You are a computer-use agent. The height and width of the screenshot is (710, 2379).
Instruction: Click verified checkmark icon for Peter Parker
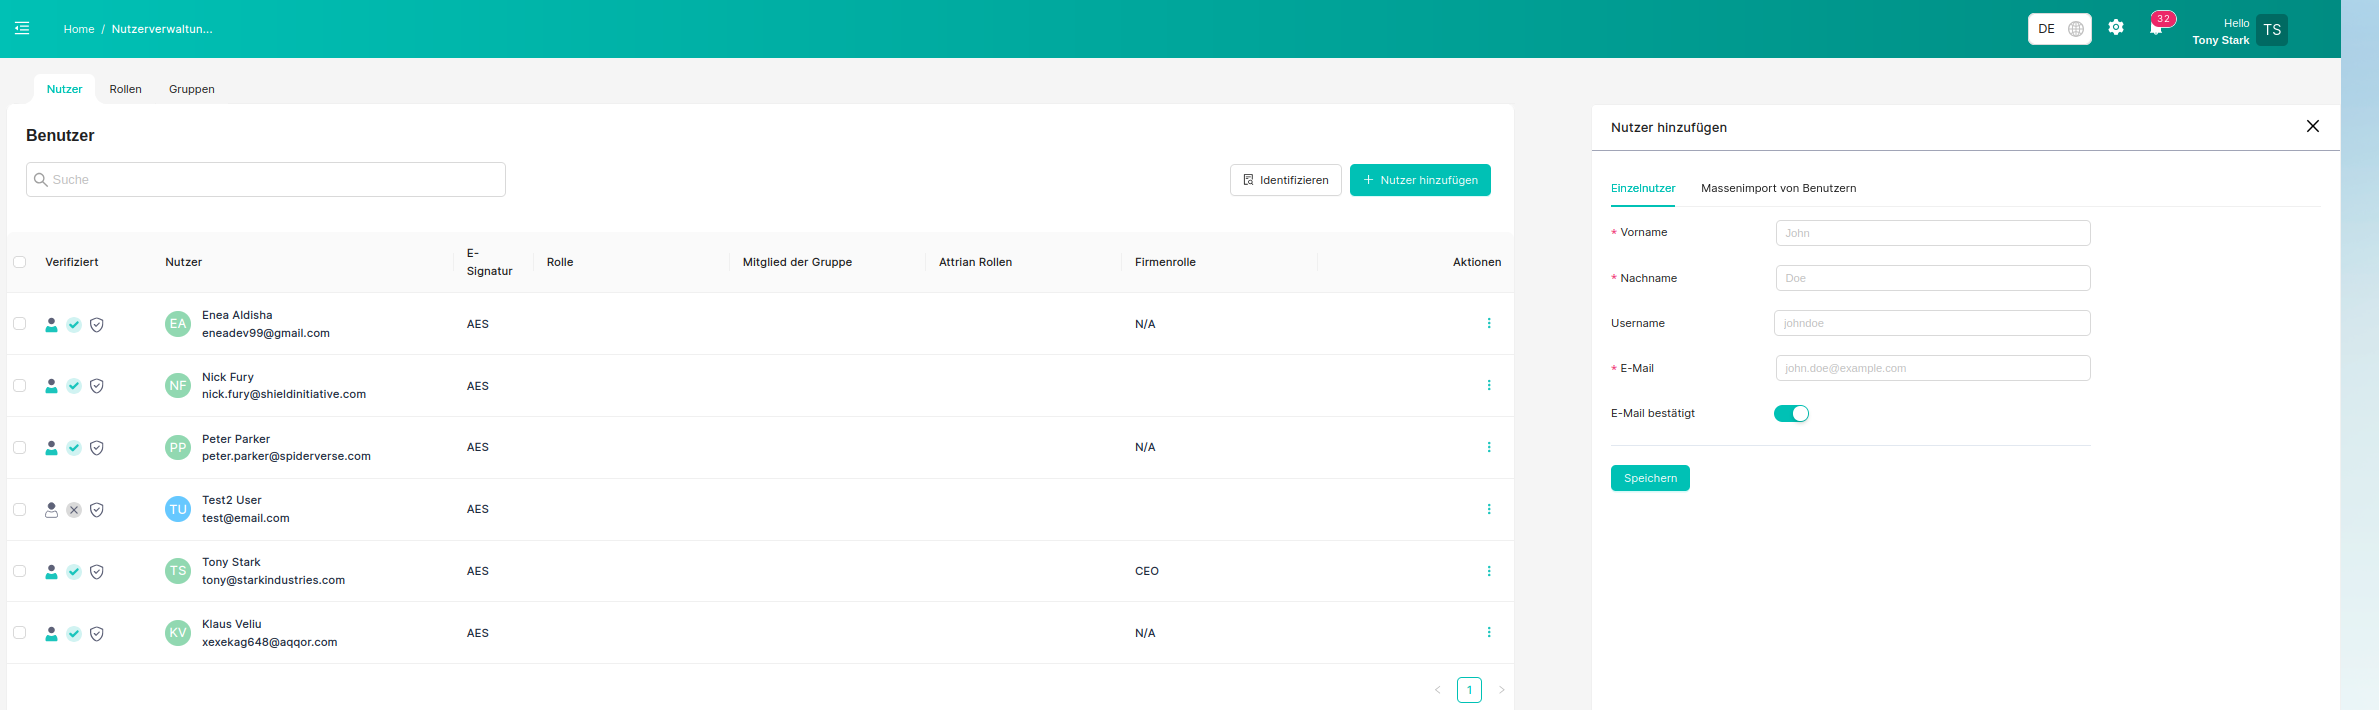click(x=74, y=448)
